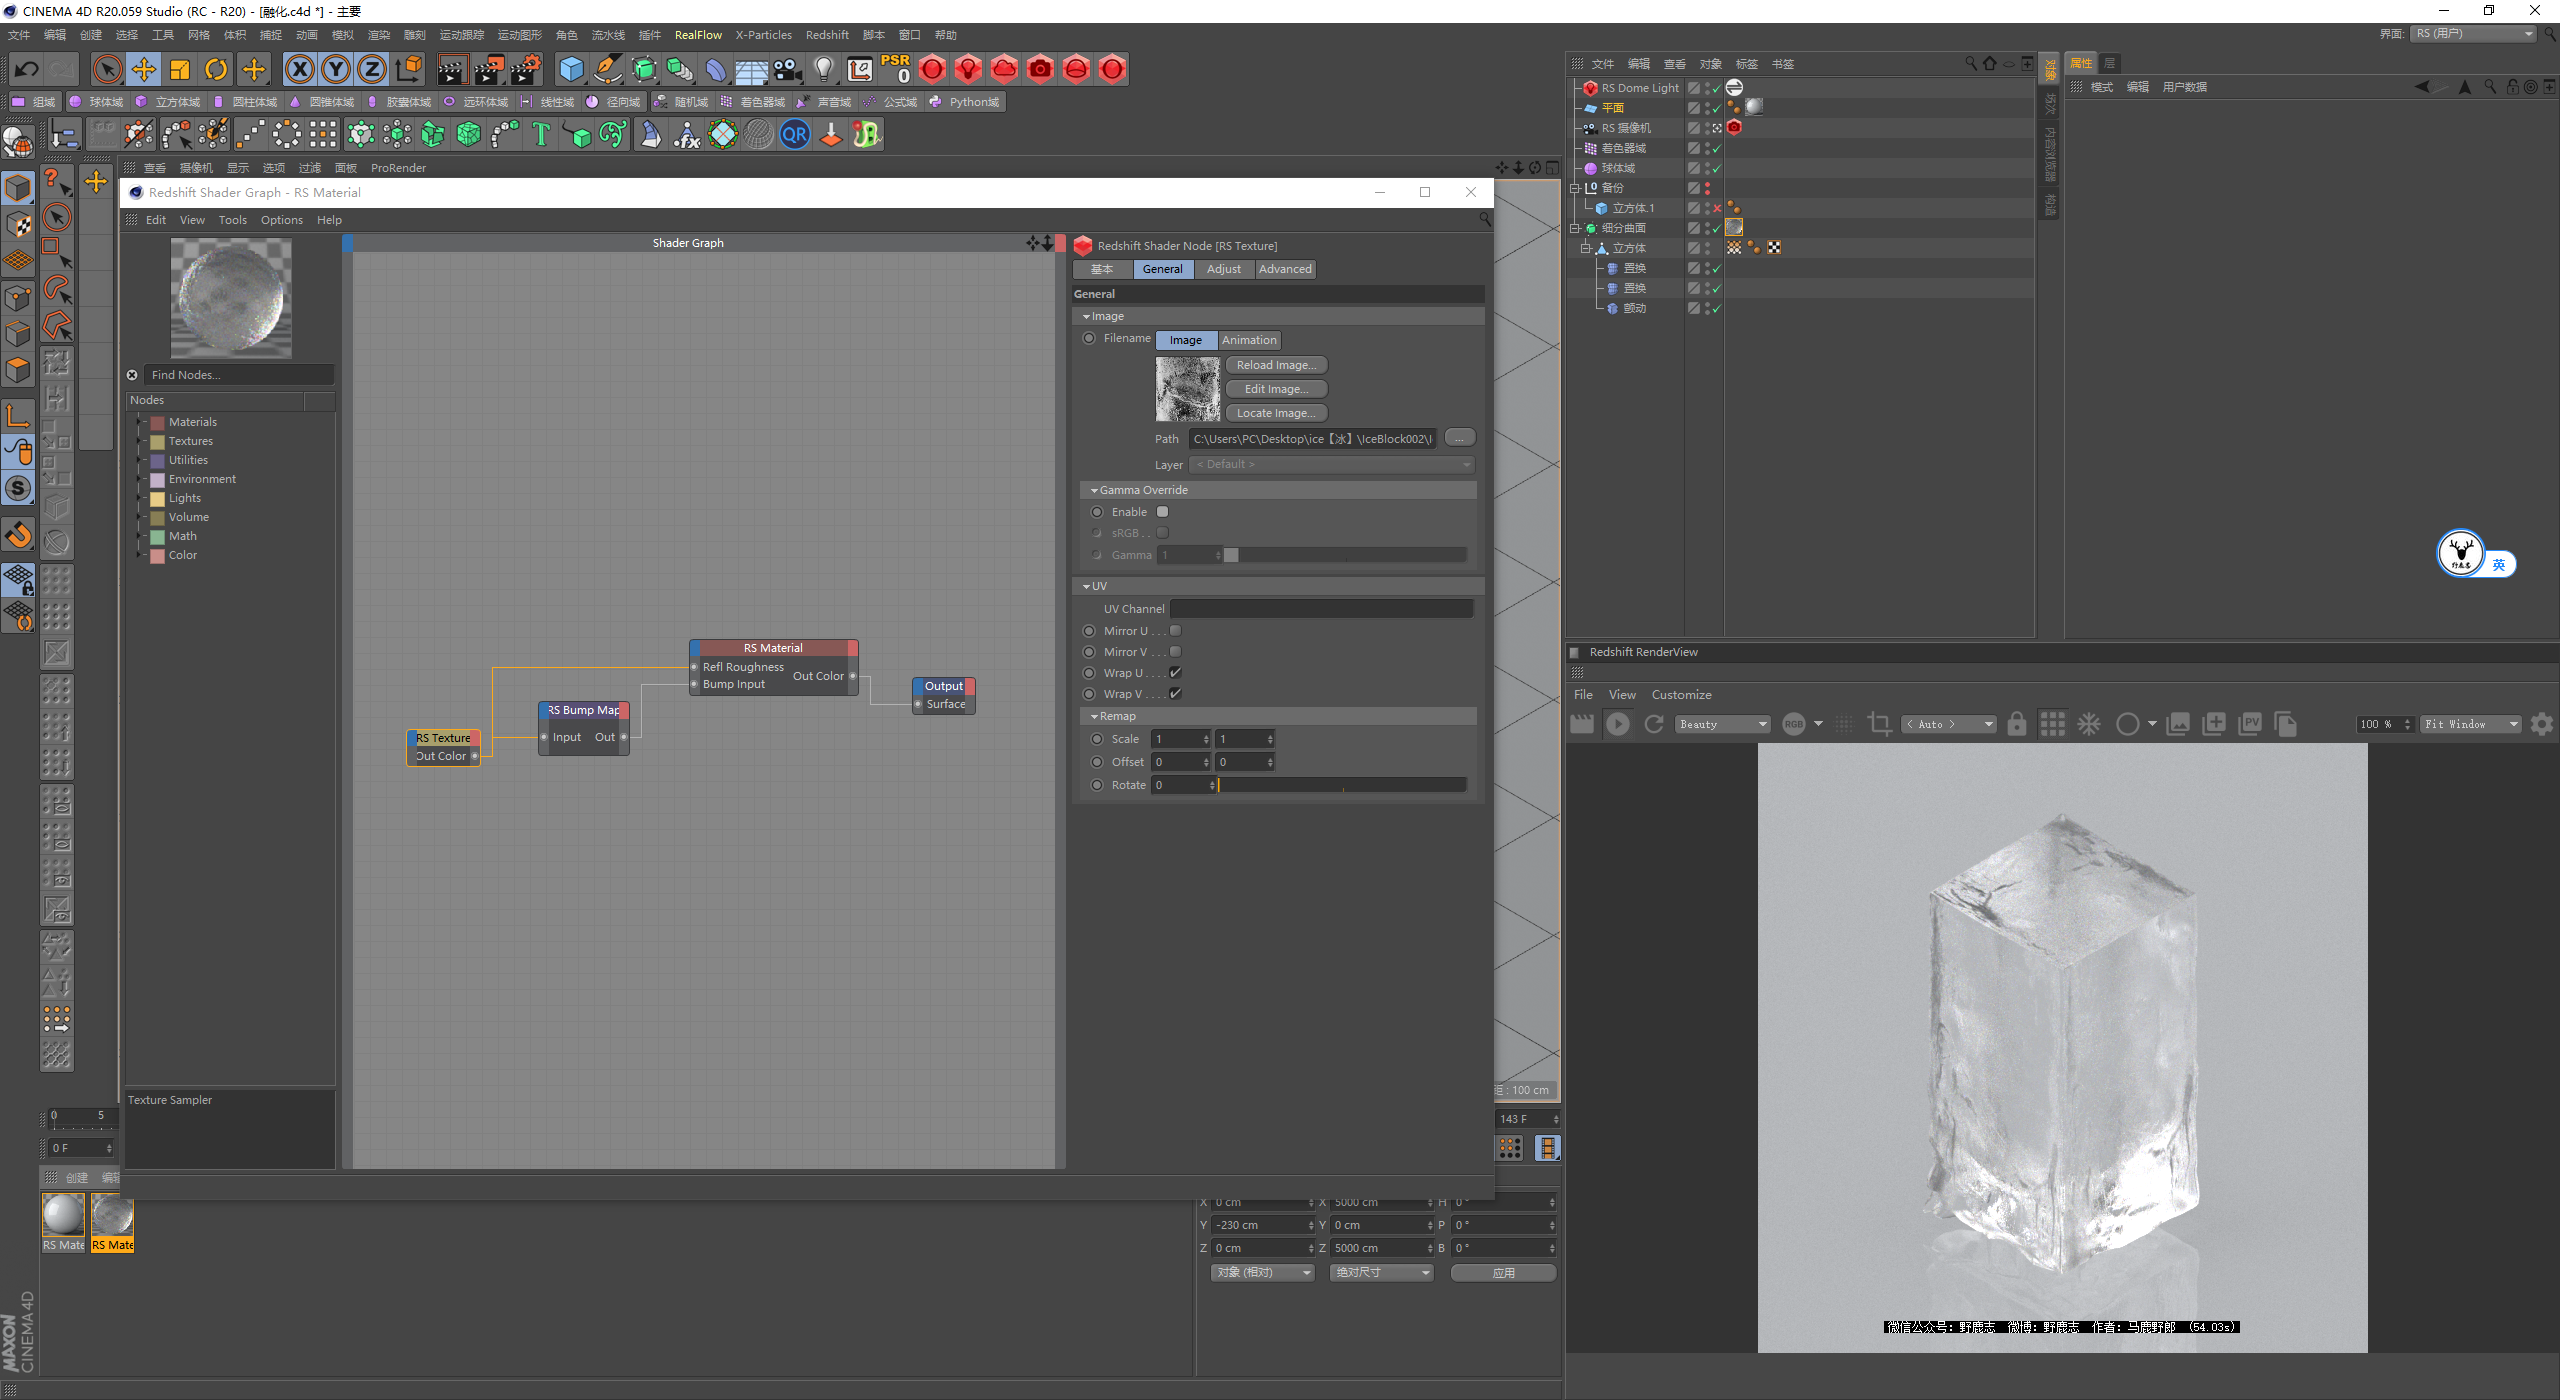Toggle the Z axis lock icon
Image resolution: width=2560 pixels, height=1400 pixels.
pos(372,69)
